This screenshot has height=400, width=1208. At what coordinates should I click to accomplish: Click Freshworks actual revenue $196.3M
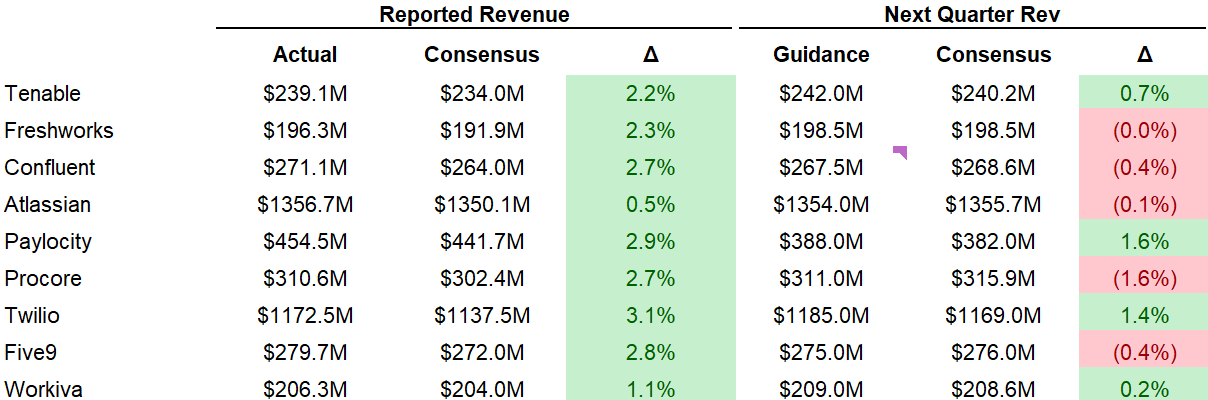(305, 131)
